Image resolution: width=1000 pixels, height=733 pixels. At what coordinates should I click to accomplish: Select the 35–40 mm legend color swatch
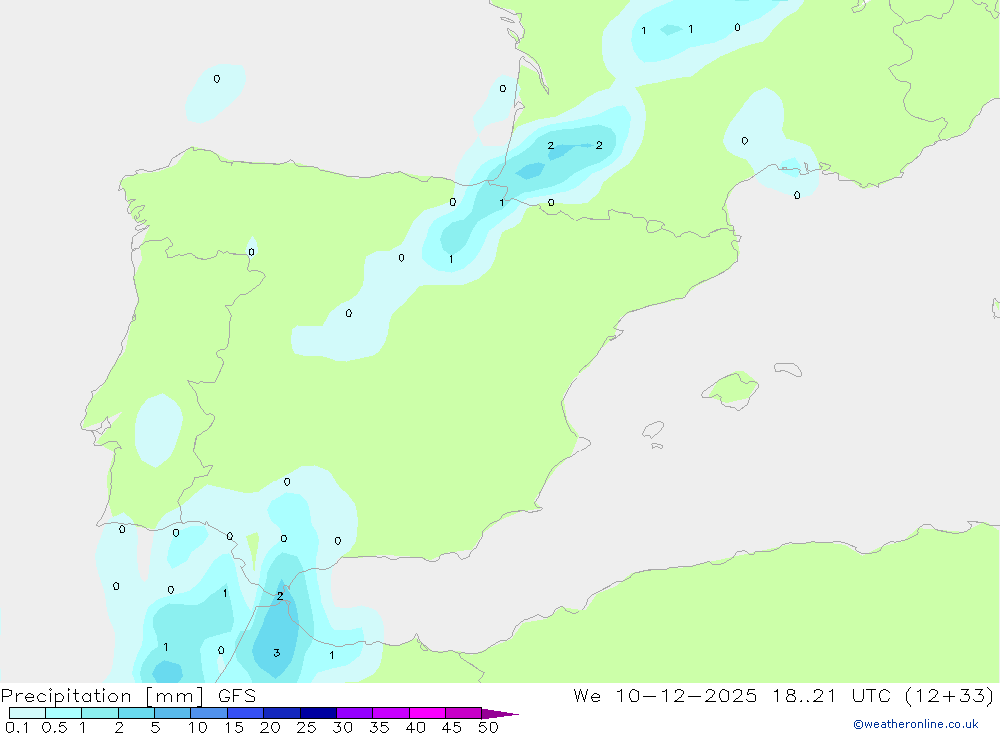[391, 713]
